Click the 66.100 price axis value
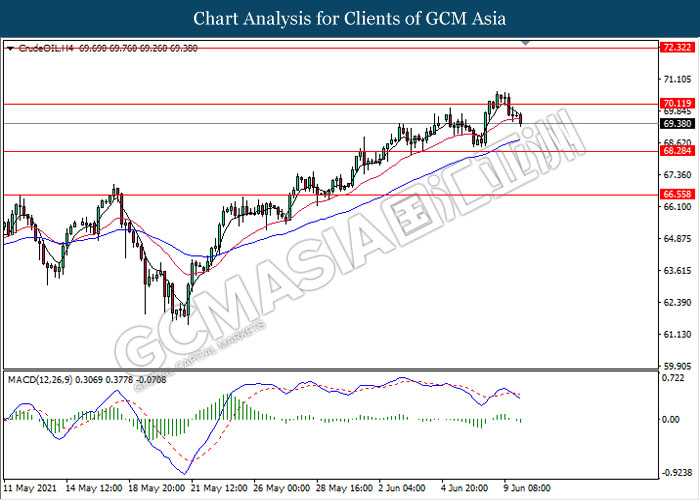Screen dimensions: 700x500 point(677,207)
